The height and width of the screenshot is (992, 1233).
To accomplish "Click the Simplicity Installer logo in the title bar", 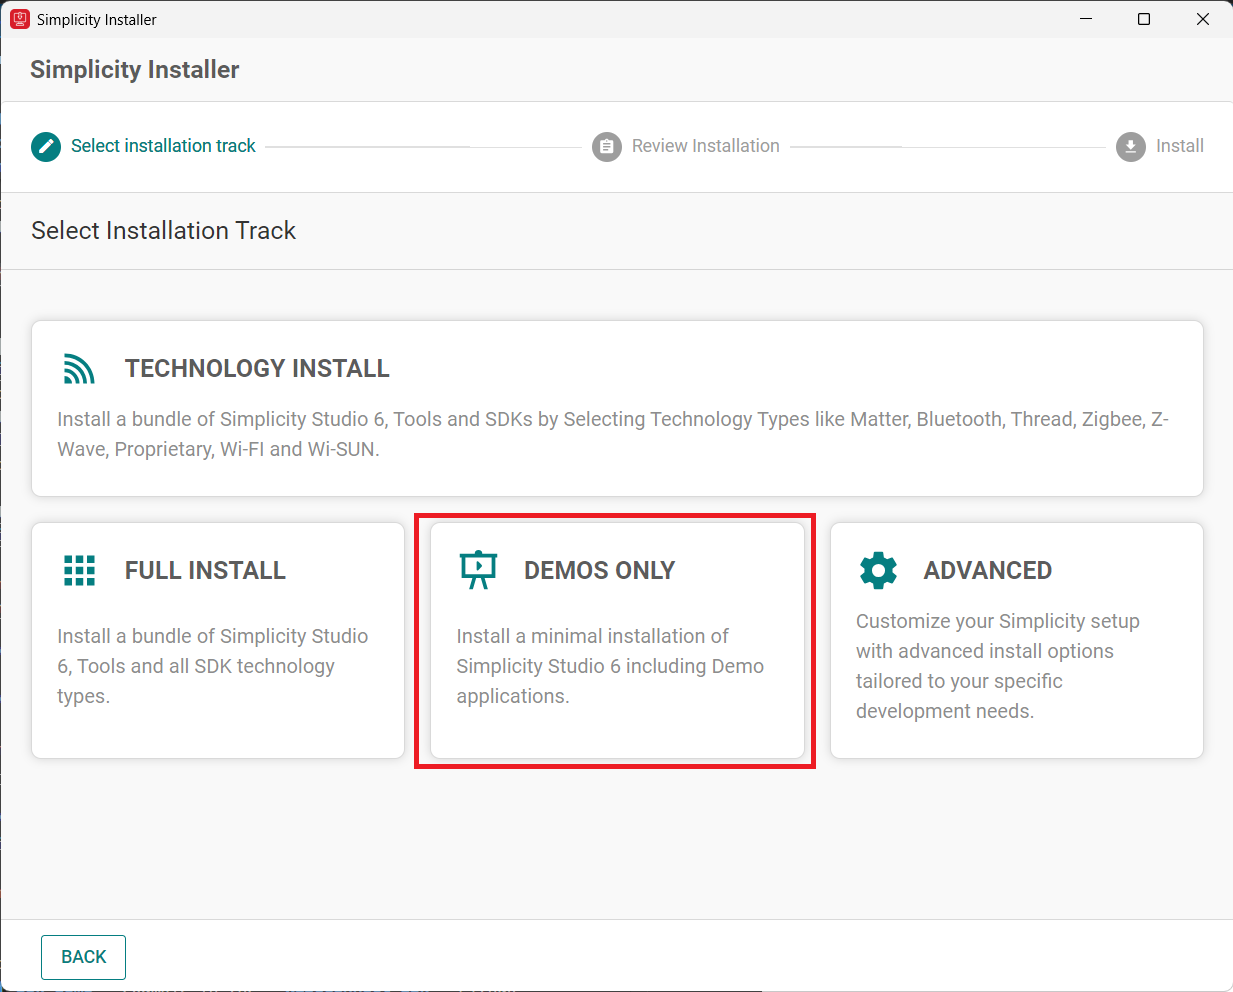I will point(18,18).
